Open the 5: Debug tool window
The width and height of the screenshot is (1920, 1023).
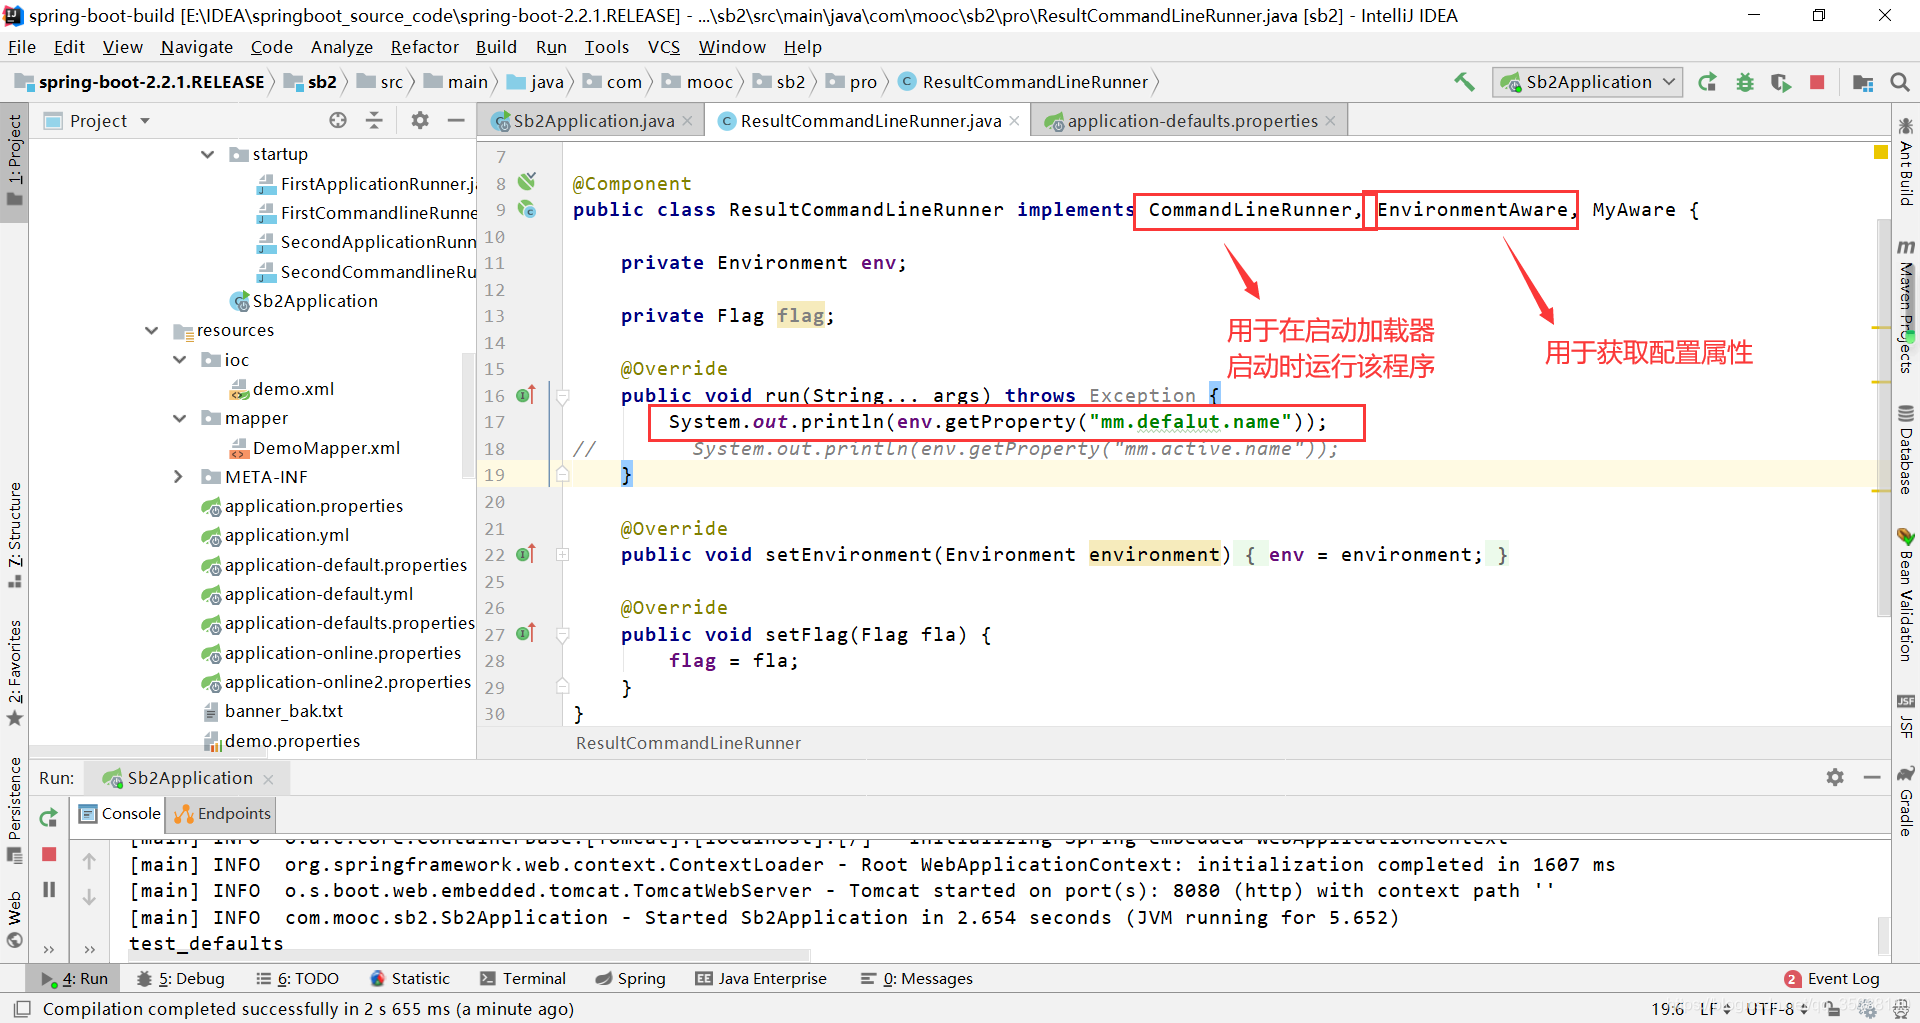(x=181, y=978)
